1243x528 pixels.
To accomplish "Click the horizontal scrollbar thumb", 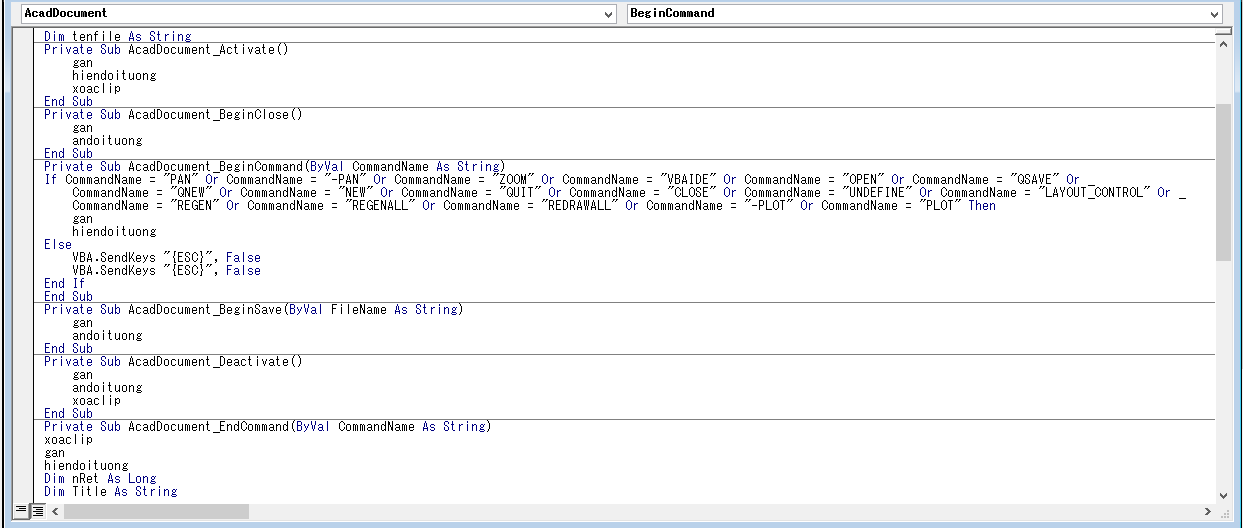I will (x=155, y=511).
